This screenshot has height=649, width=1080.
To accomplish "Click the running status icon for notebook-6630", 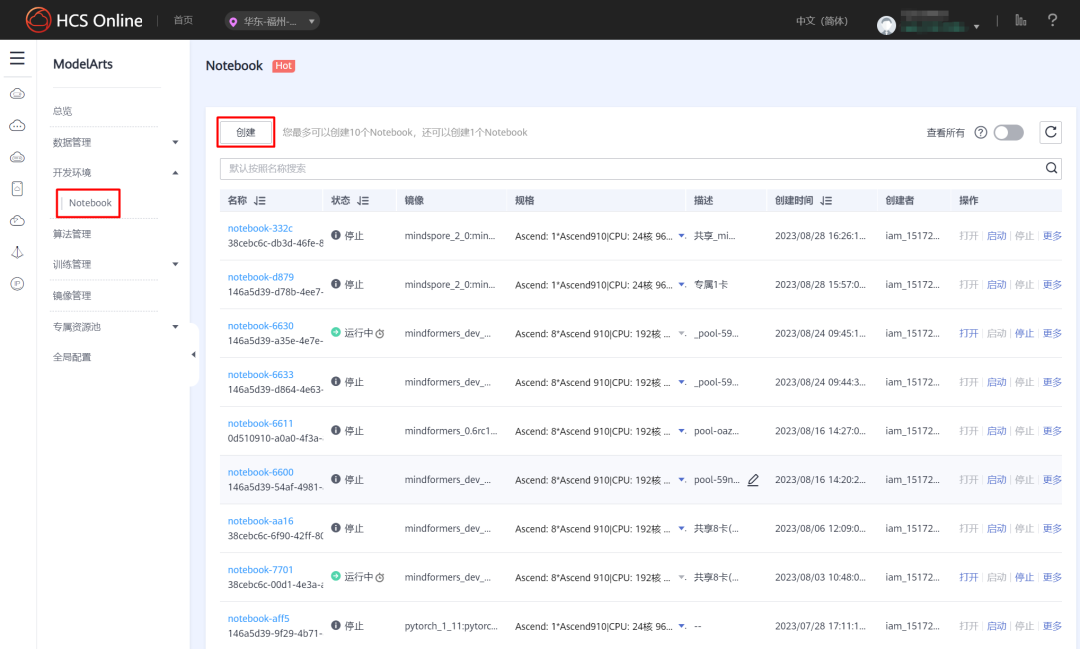I will coord(335,332).
